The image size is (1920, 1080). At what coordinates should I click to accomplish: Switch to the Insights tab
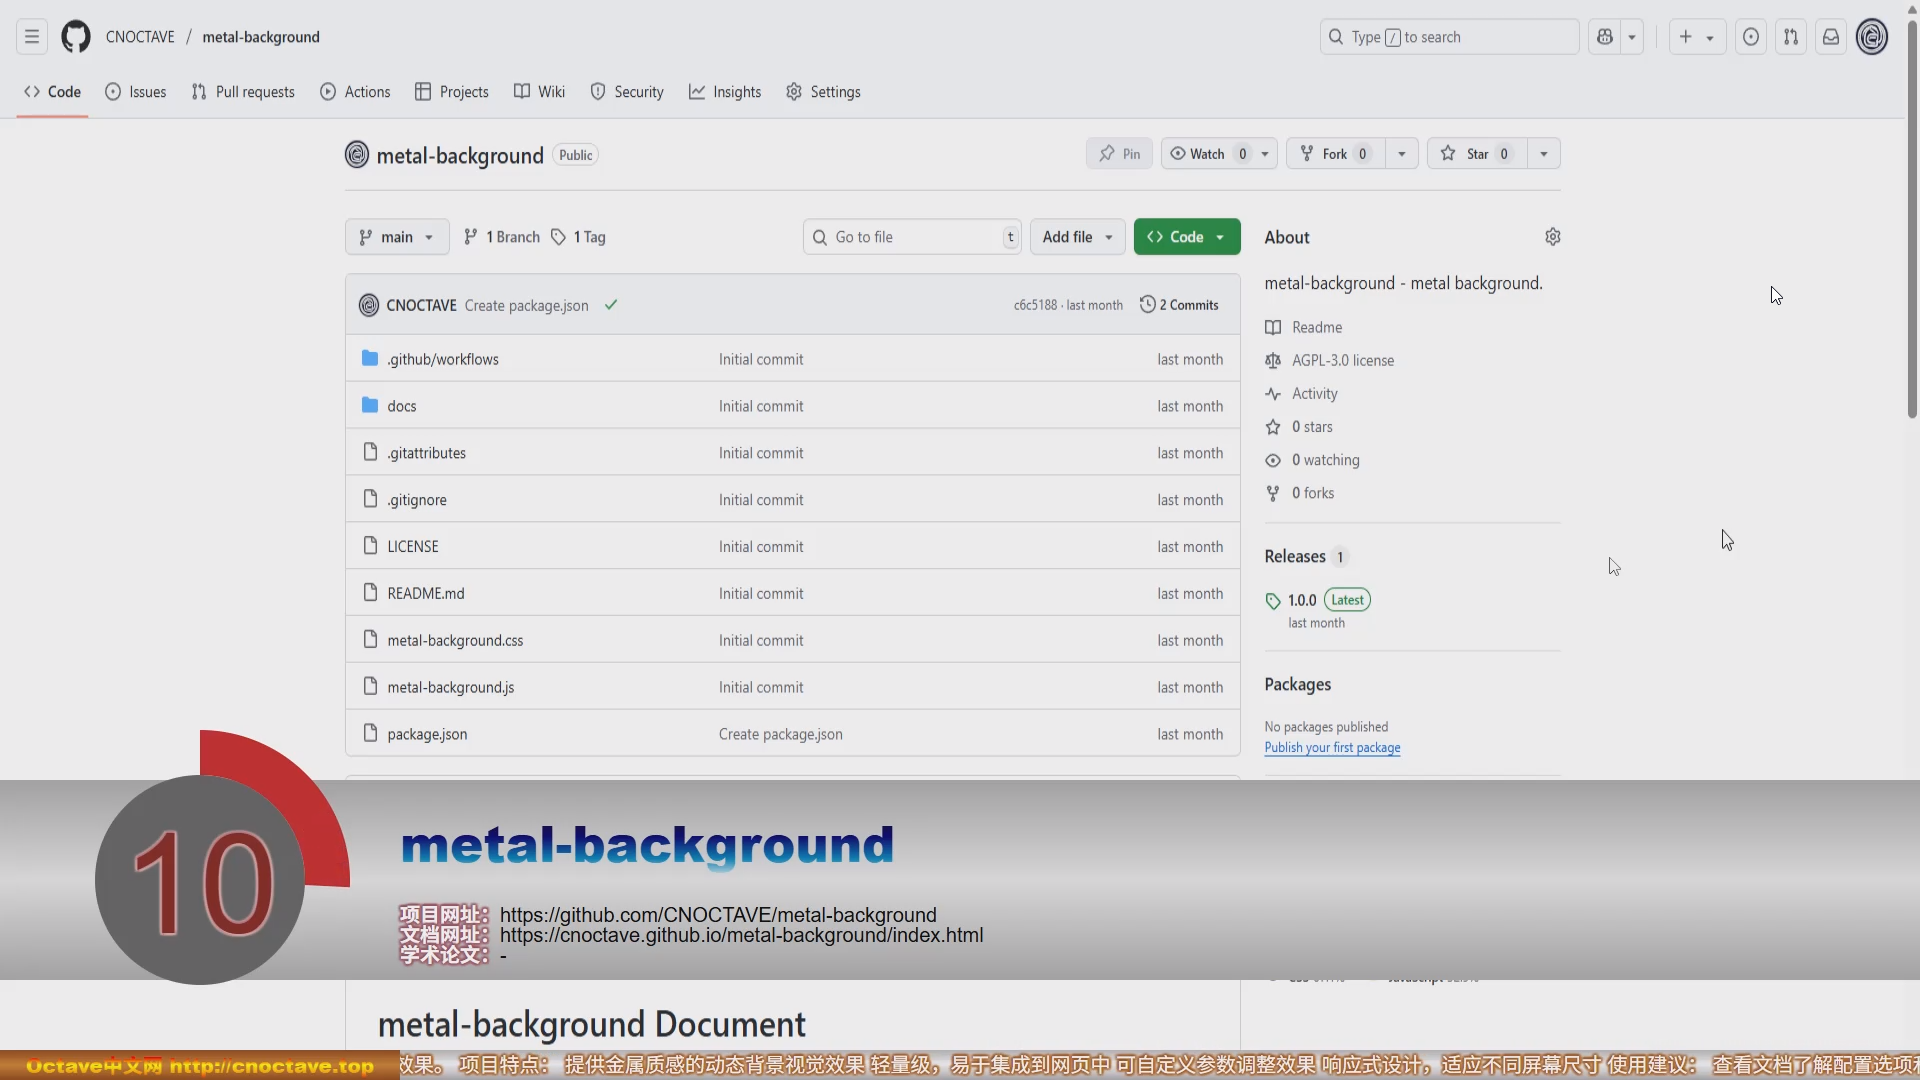(x=725, y=92)
